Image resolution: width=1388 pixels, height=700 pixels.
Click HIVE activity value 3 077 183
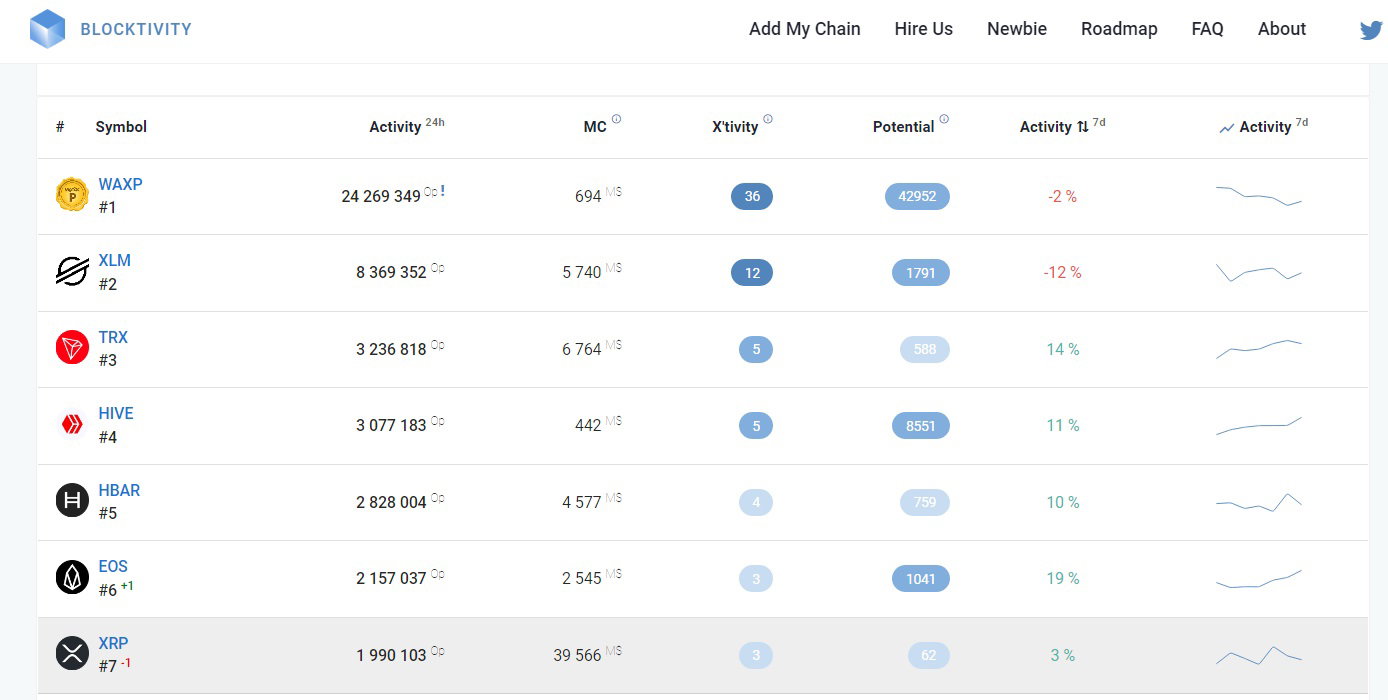[391, 425]
